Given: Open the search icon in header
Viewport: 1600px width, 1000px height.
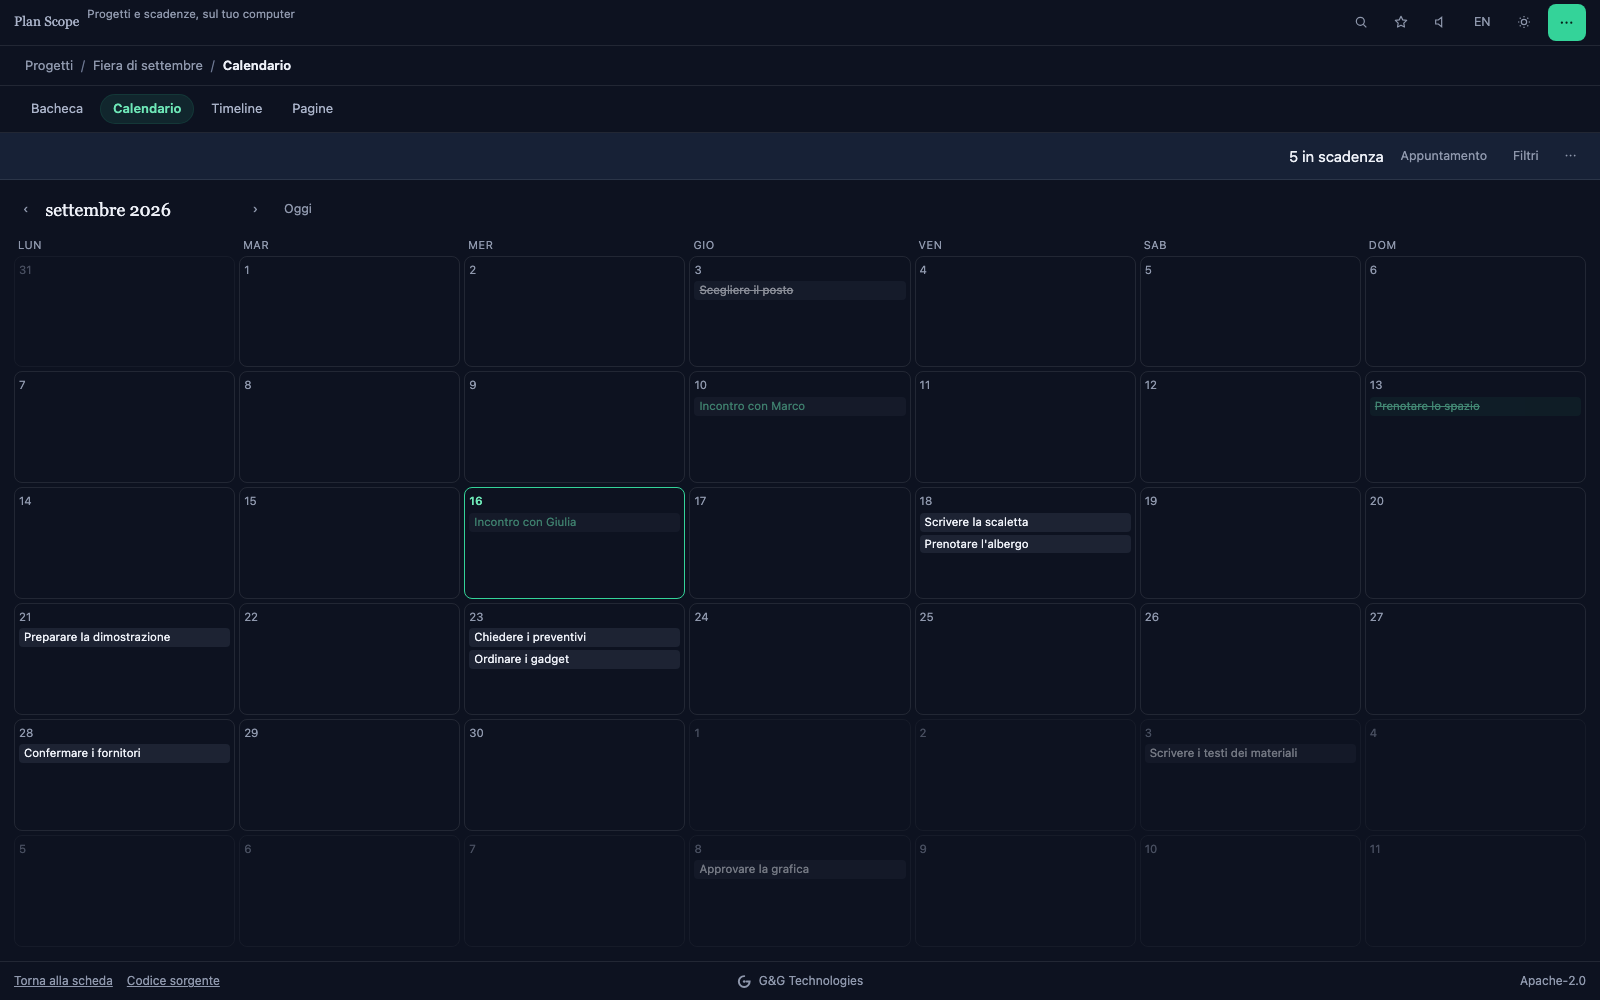Looking at the screenshot, I should 1361,22.
